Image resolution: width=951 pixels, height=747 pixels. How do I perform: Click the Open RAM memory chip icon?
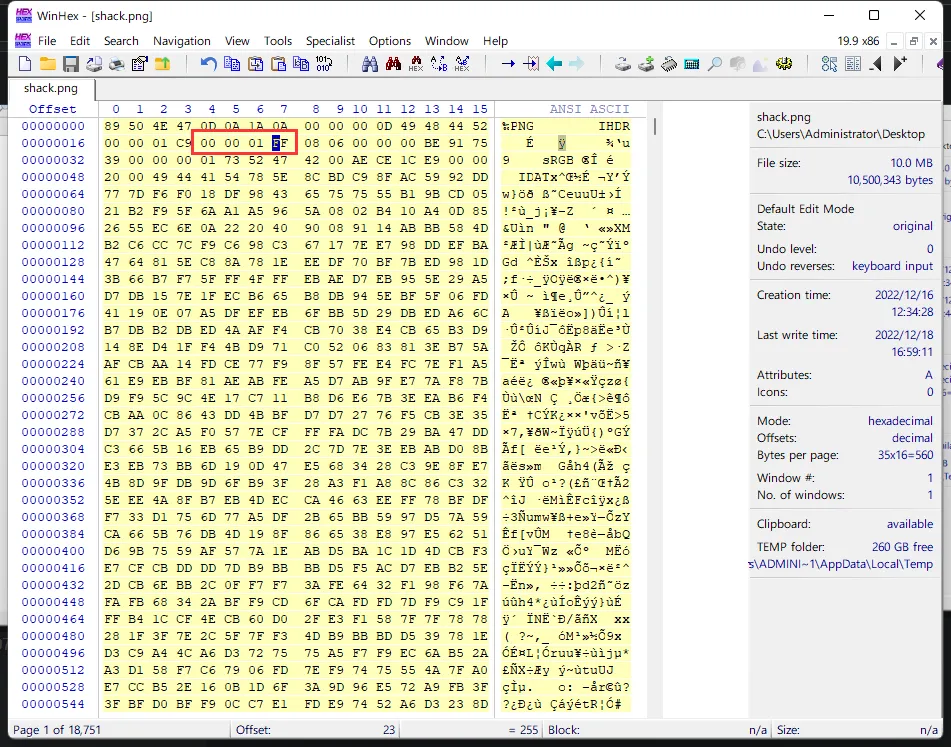pos(668,64)
